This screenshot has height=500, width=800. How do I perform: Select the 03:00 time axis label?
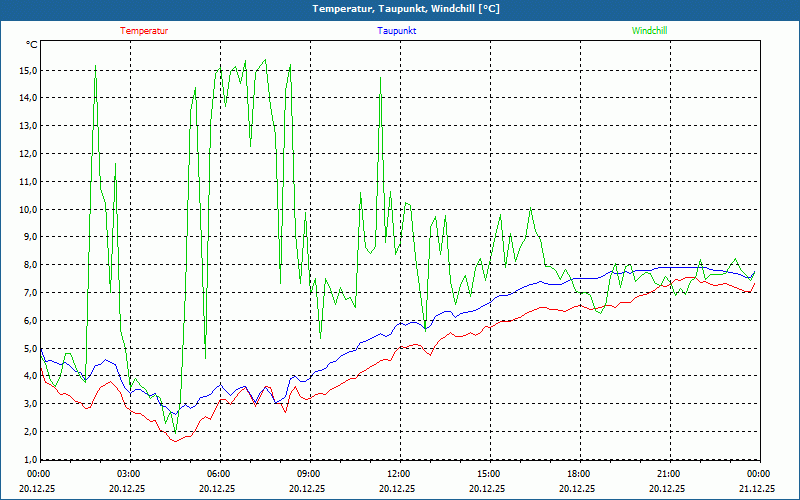(129, 474)
